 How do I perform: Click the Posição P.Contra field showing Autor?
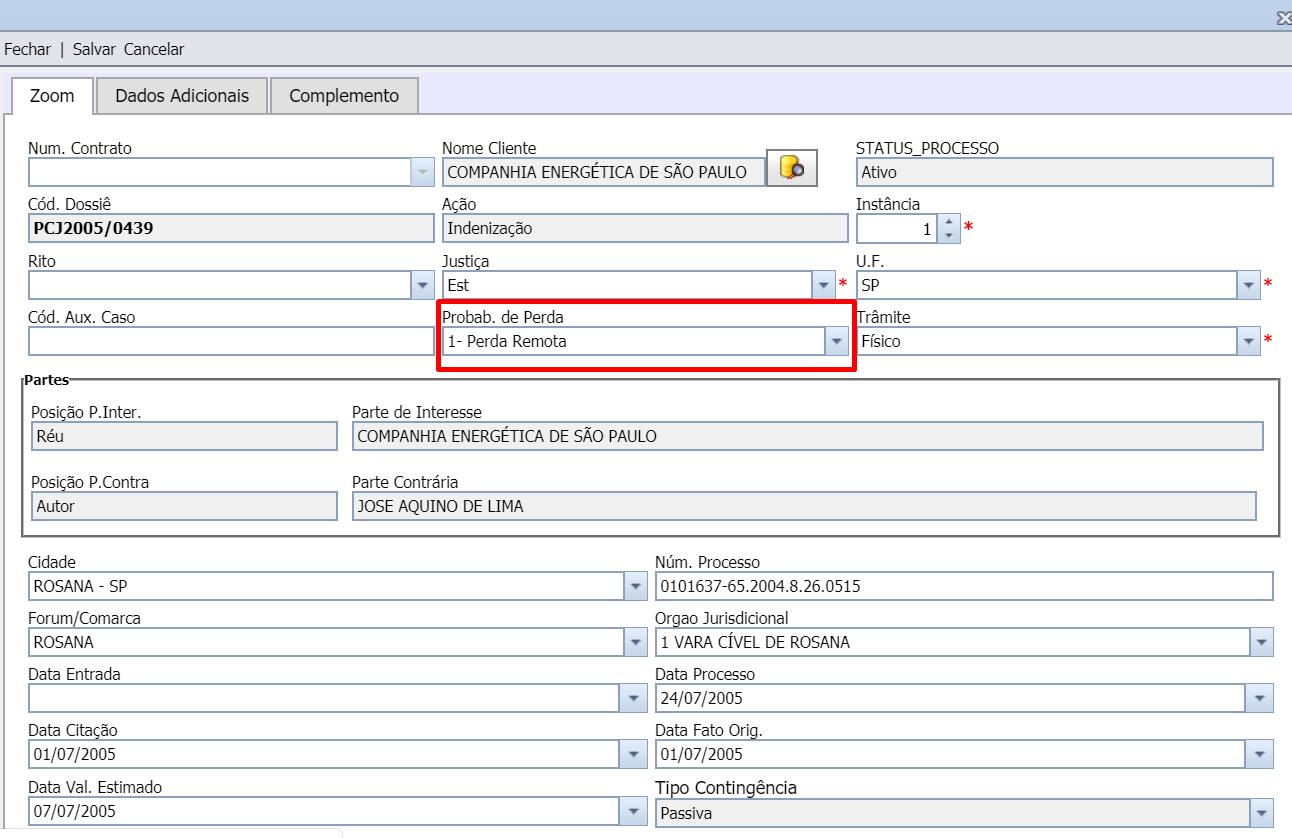[184, 506]
